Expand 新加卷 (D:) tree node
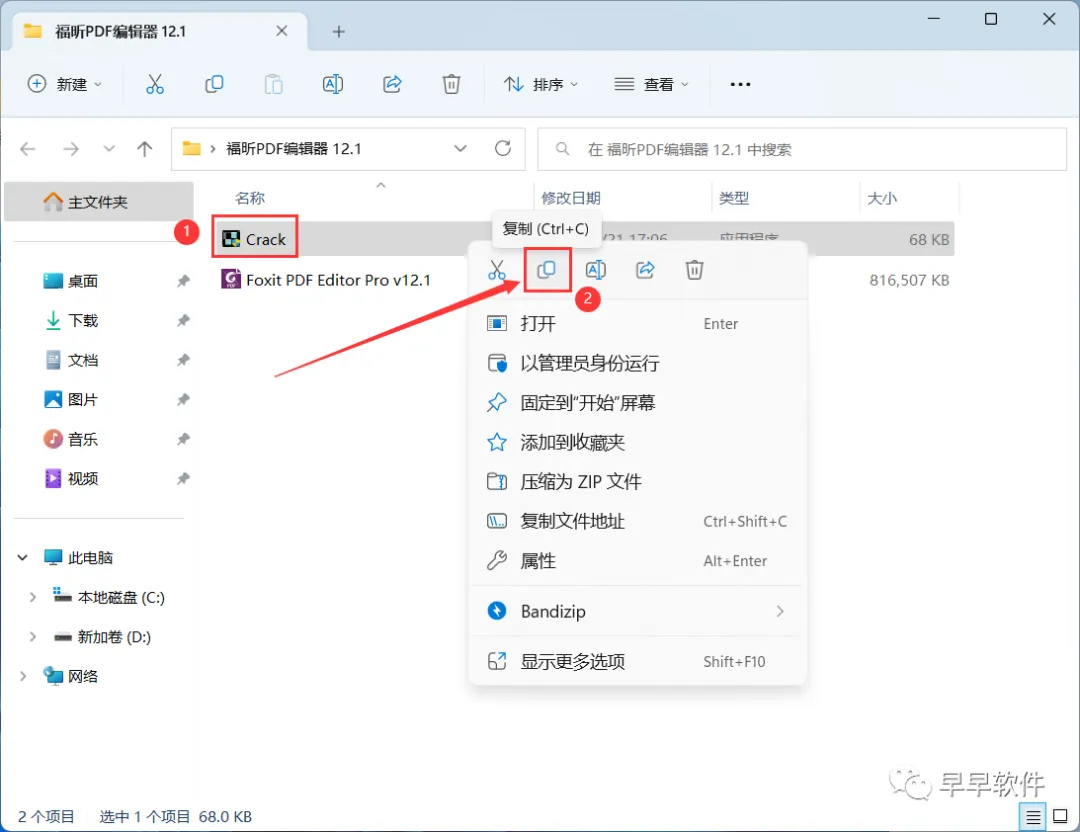Image resolution: width=1080 pixels, height=832 pixels. tap(32, 636)
